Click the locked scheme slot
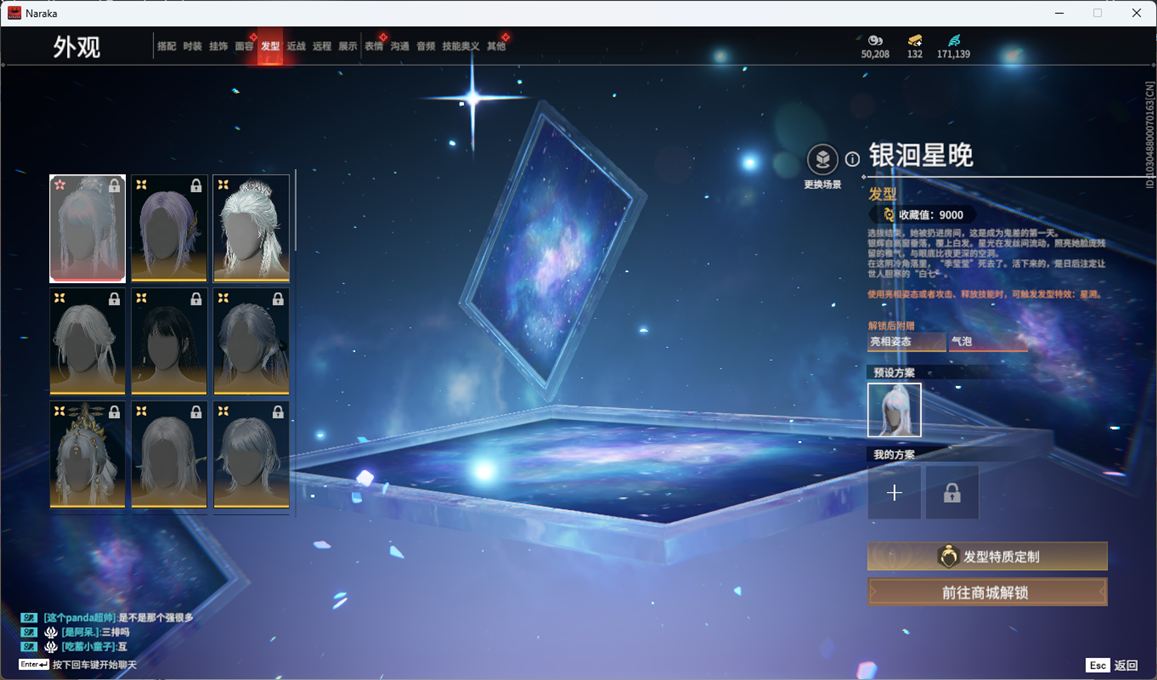Screen dimensions: 1157x680 (952, 493)
